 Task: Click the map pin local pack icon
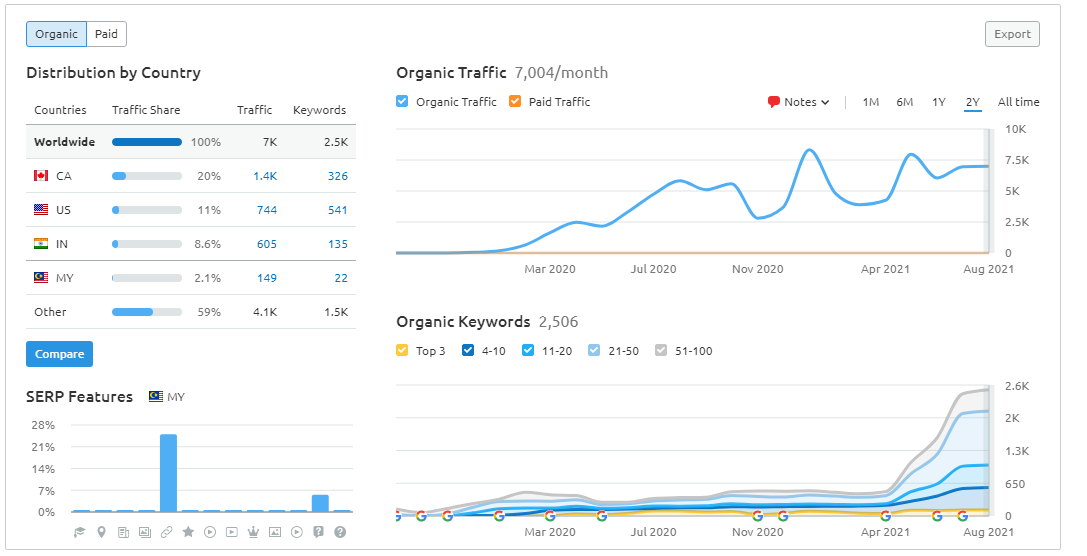pyautogui.click(x=102, y=532)
